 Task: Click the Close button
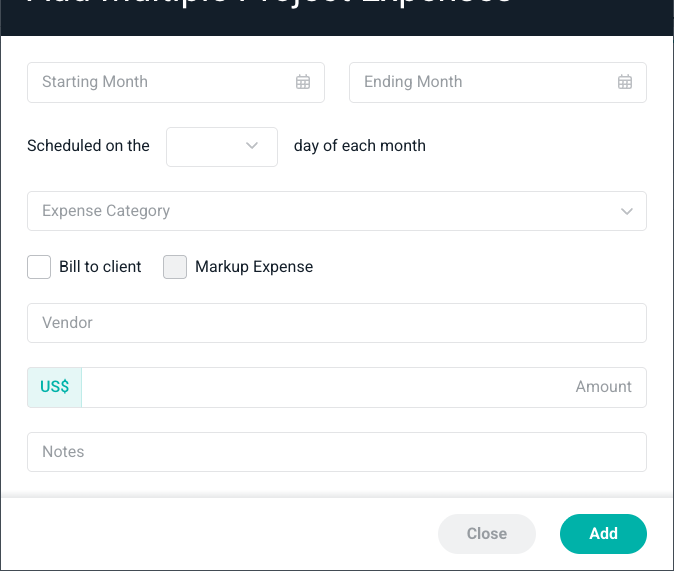487,534
